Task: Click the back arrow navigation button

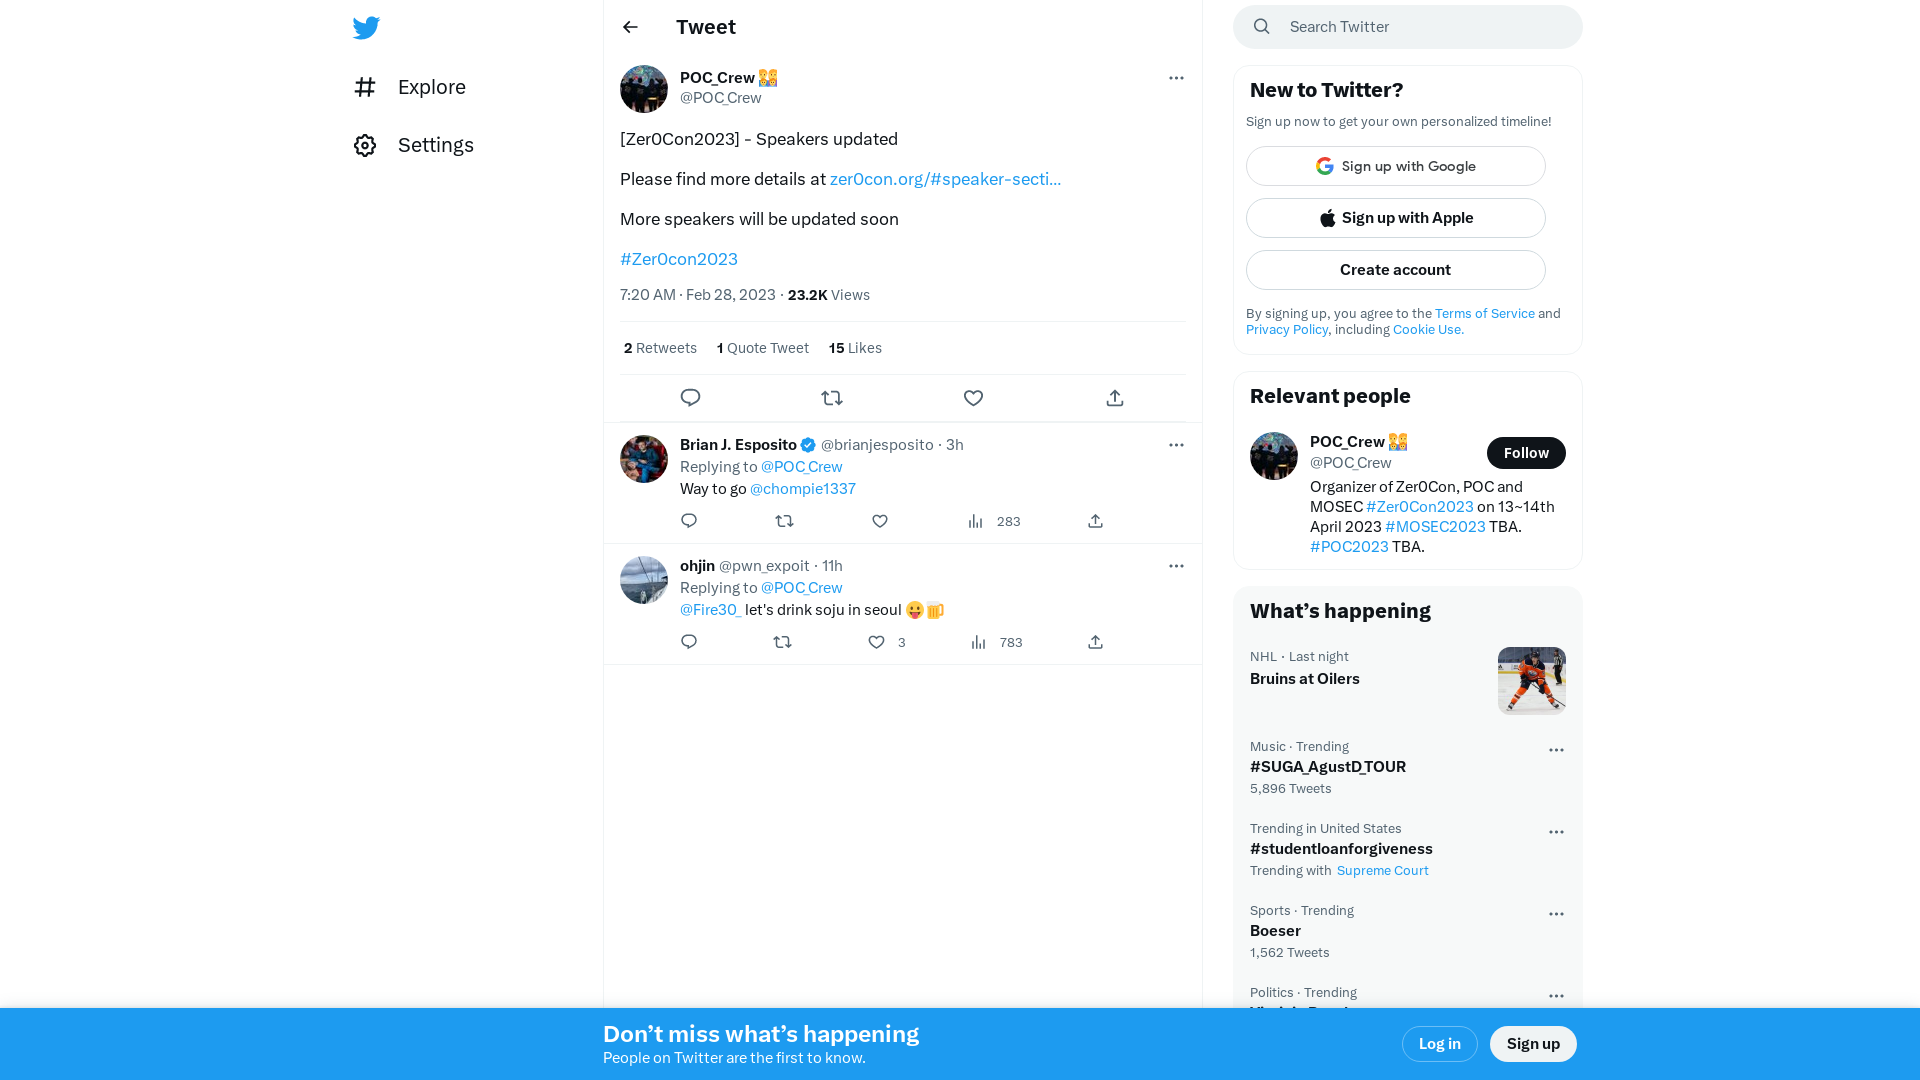Action: 629,26
